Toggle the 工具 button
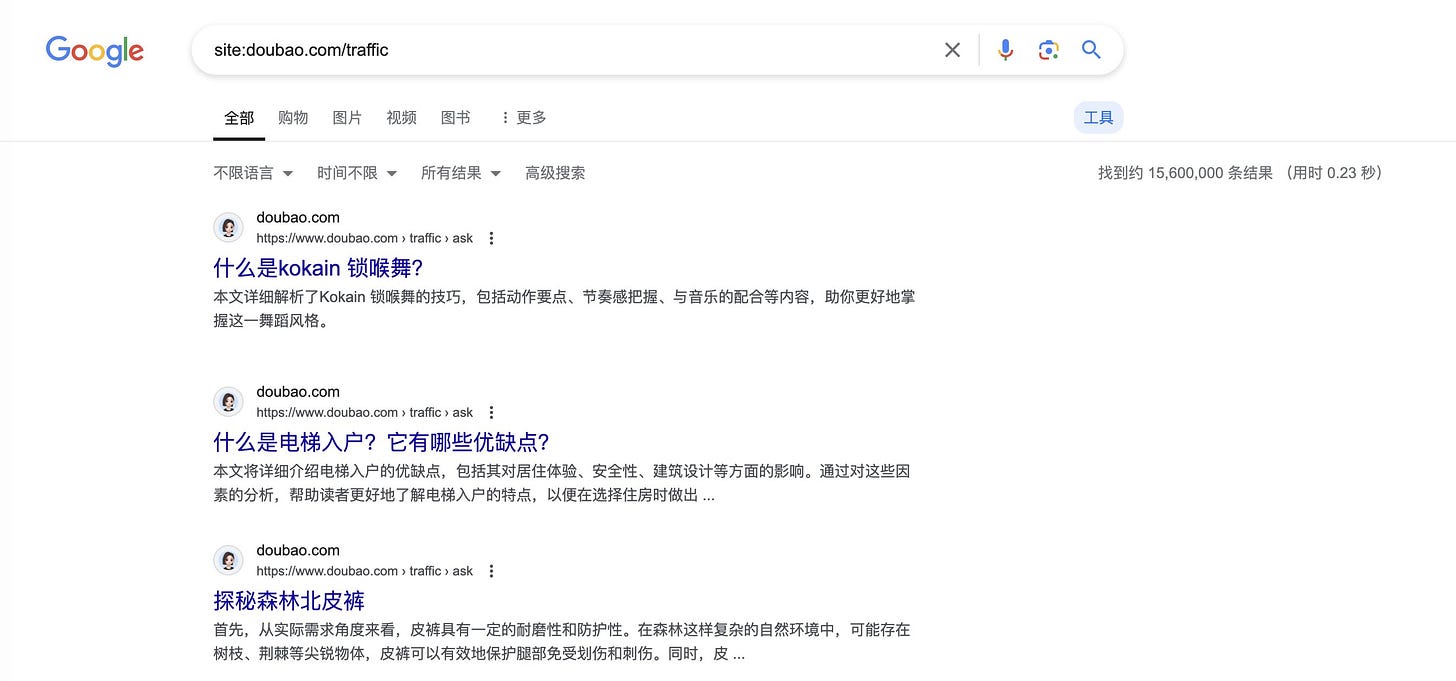Screen dimensions: 1456x681 (1098, 118)
